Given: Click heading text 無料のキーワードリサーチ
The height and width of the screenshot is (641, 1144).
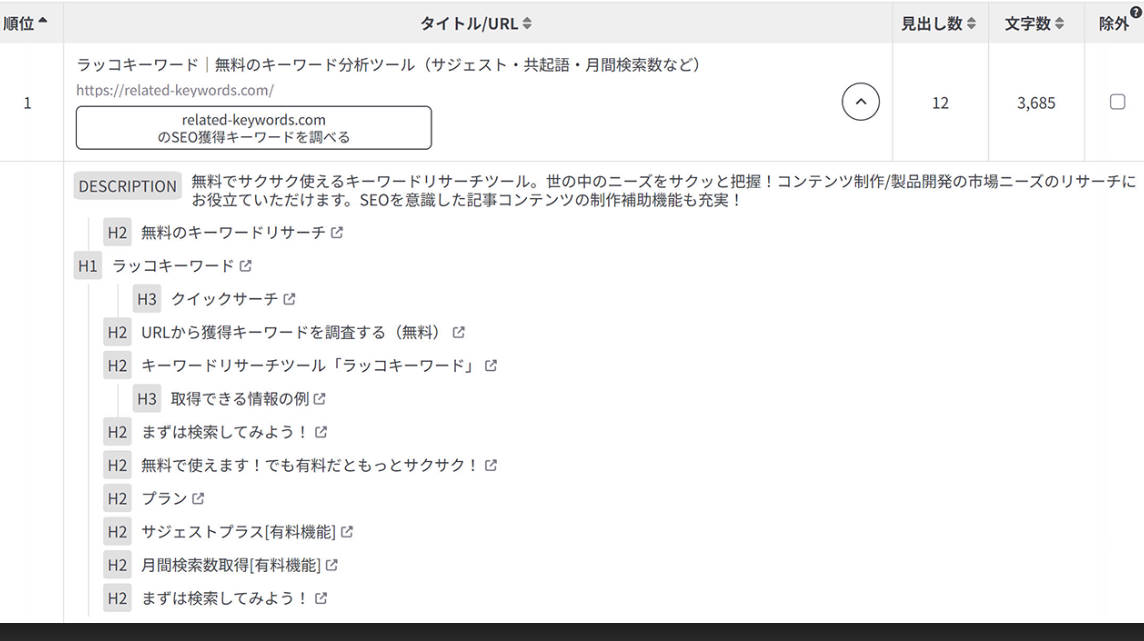Looking at the screenshot, I should (233, 233).
